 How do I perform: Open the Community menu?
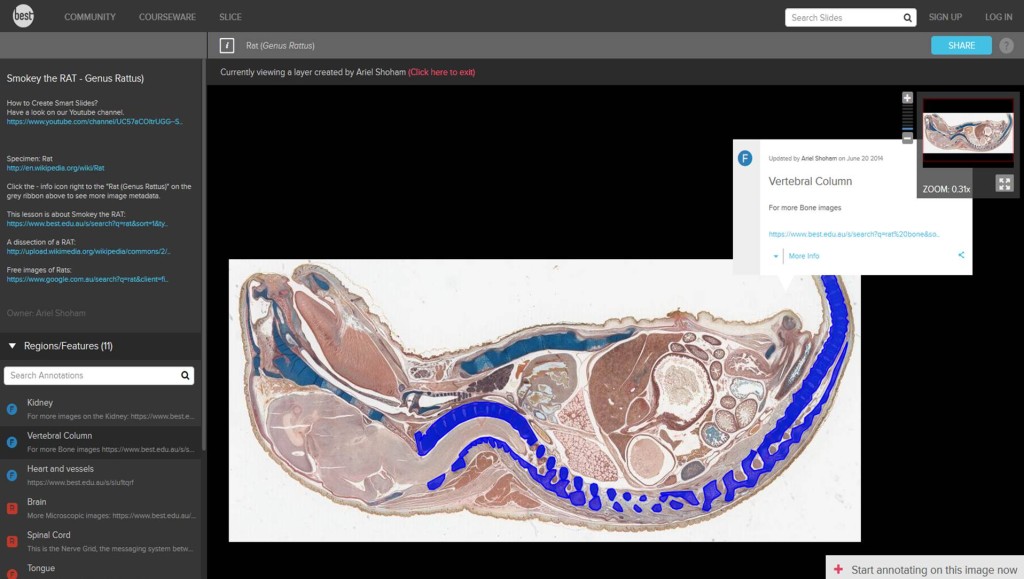coord(89,17)
